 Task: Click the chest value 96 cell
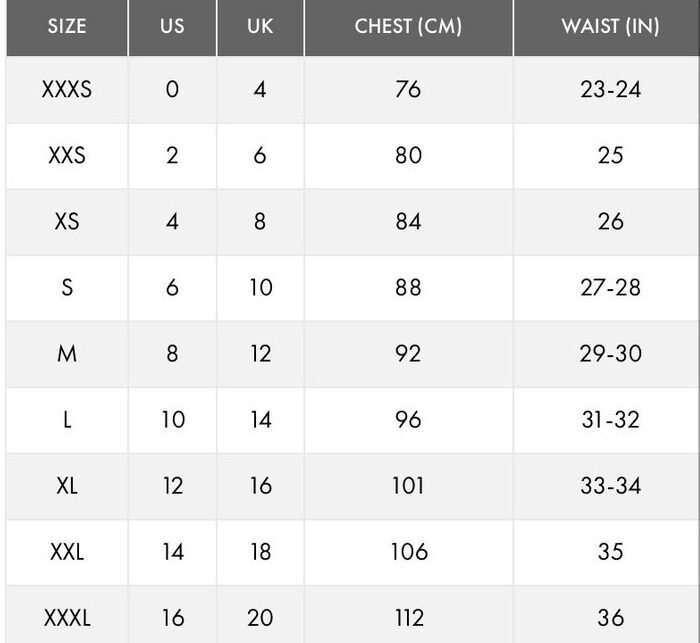tap(408, 420)
